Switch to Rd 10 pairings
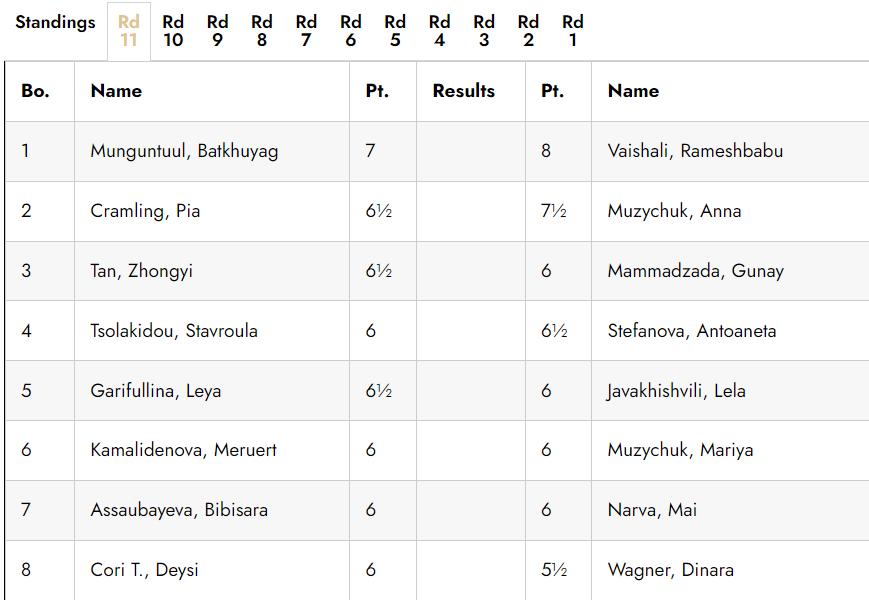Image resolution: width=869 pixels, height=600 pixels. tap(173, 31)
